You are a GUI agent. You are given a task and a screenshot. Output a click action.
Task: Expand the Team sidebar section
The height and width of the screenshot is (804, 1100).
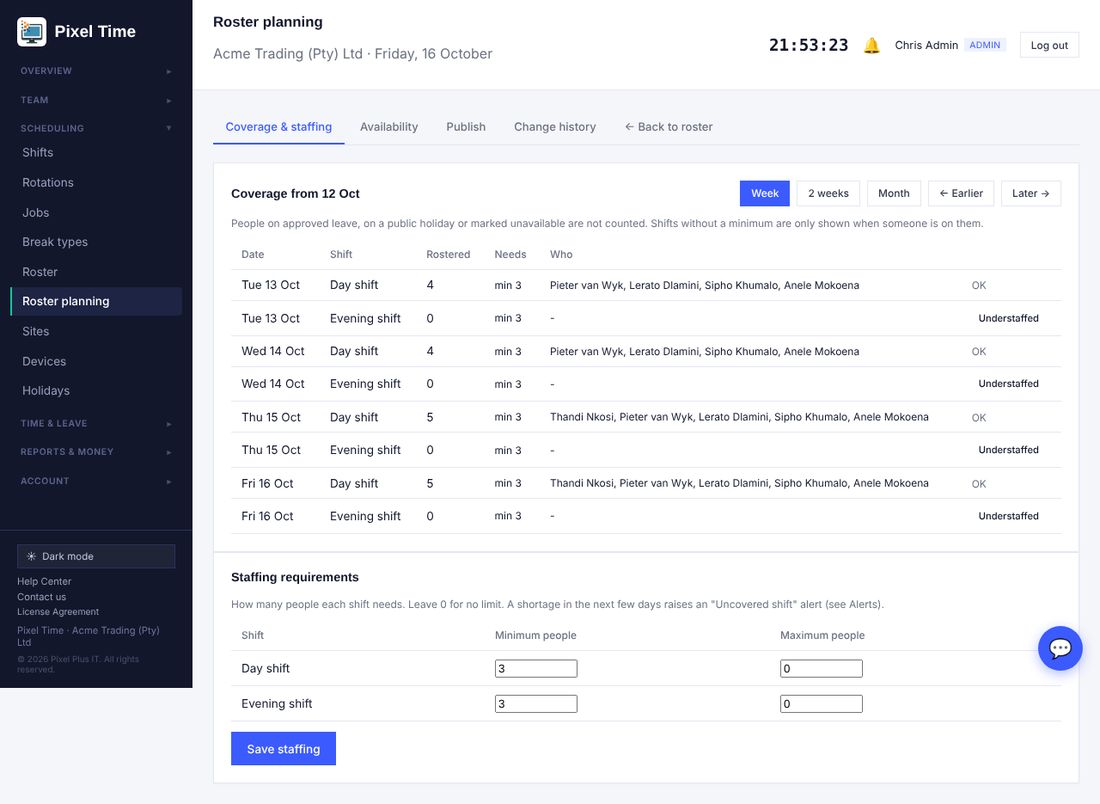[x=96, y=100]
